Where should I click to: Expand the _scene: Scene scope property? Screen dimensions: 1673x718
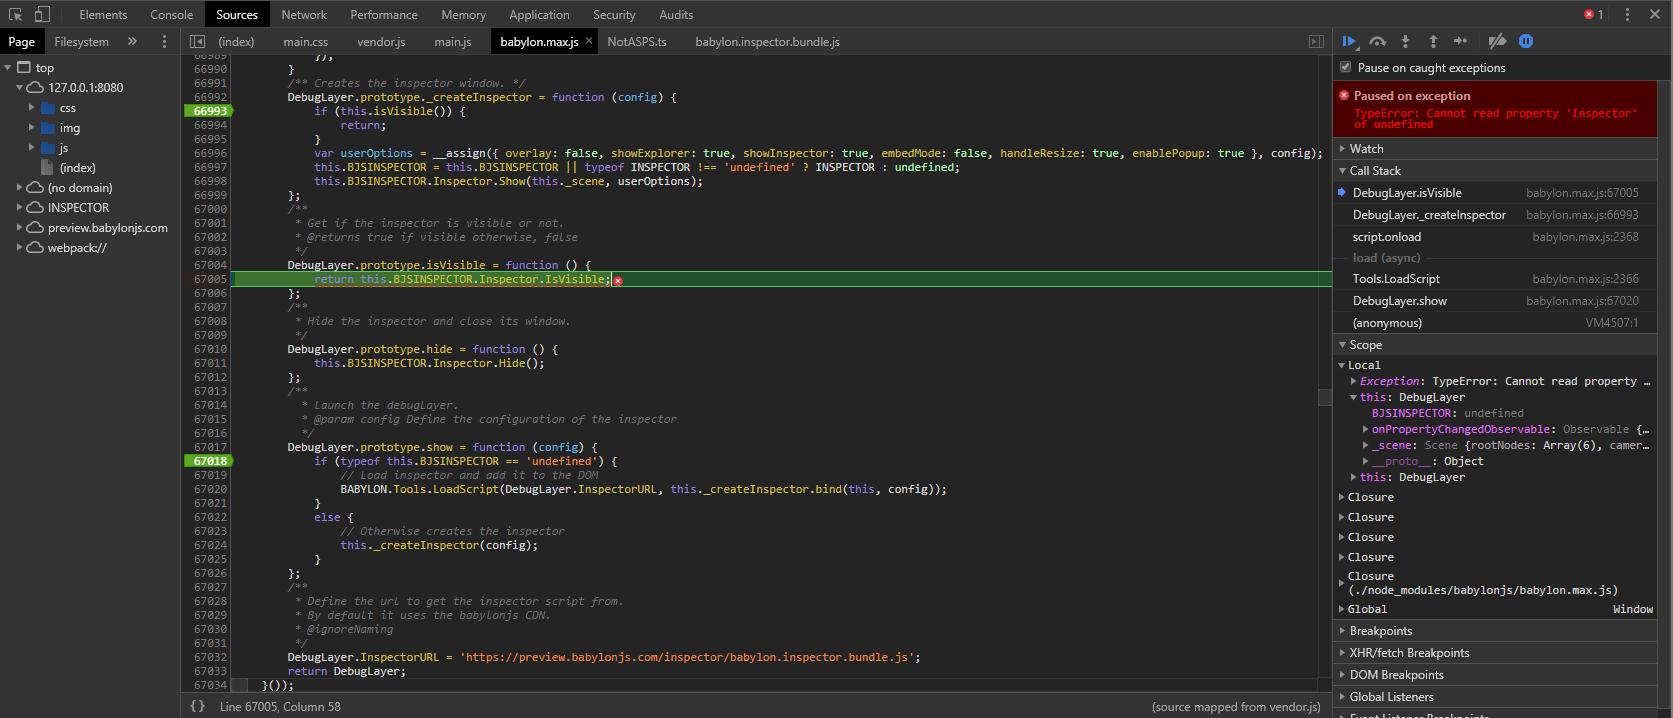[x=1365, y=445]
